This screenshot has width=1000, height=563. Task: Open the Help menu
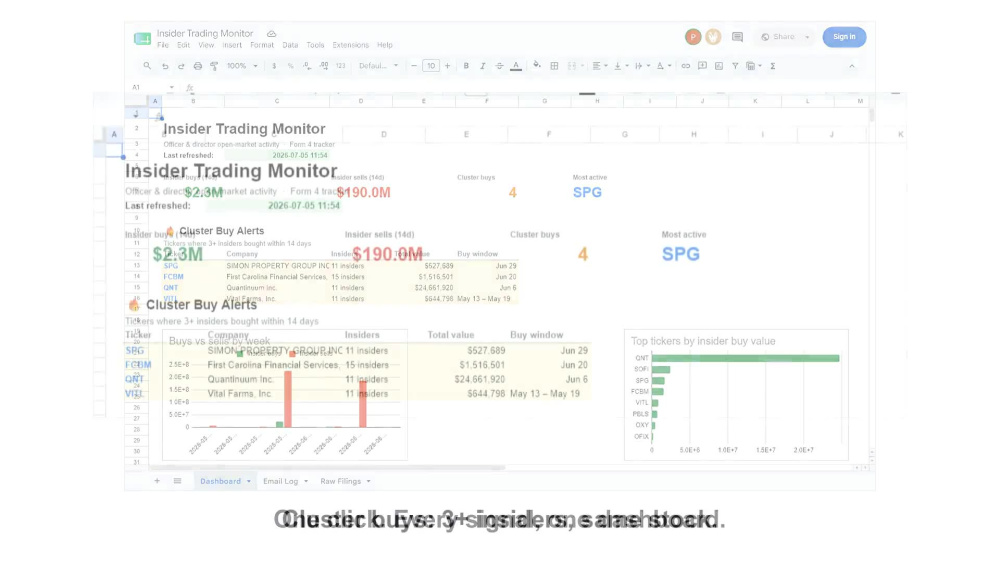point(385,45)
